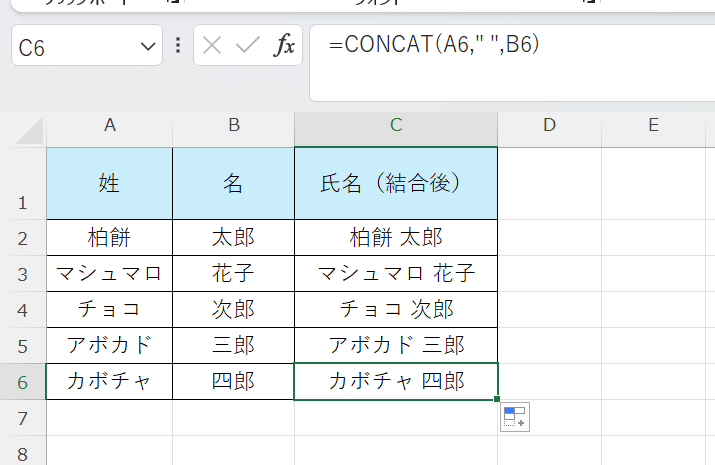Click the fill handle of cell C6
The width and height of the screenshot is (715, 465).
coord(497,399)
